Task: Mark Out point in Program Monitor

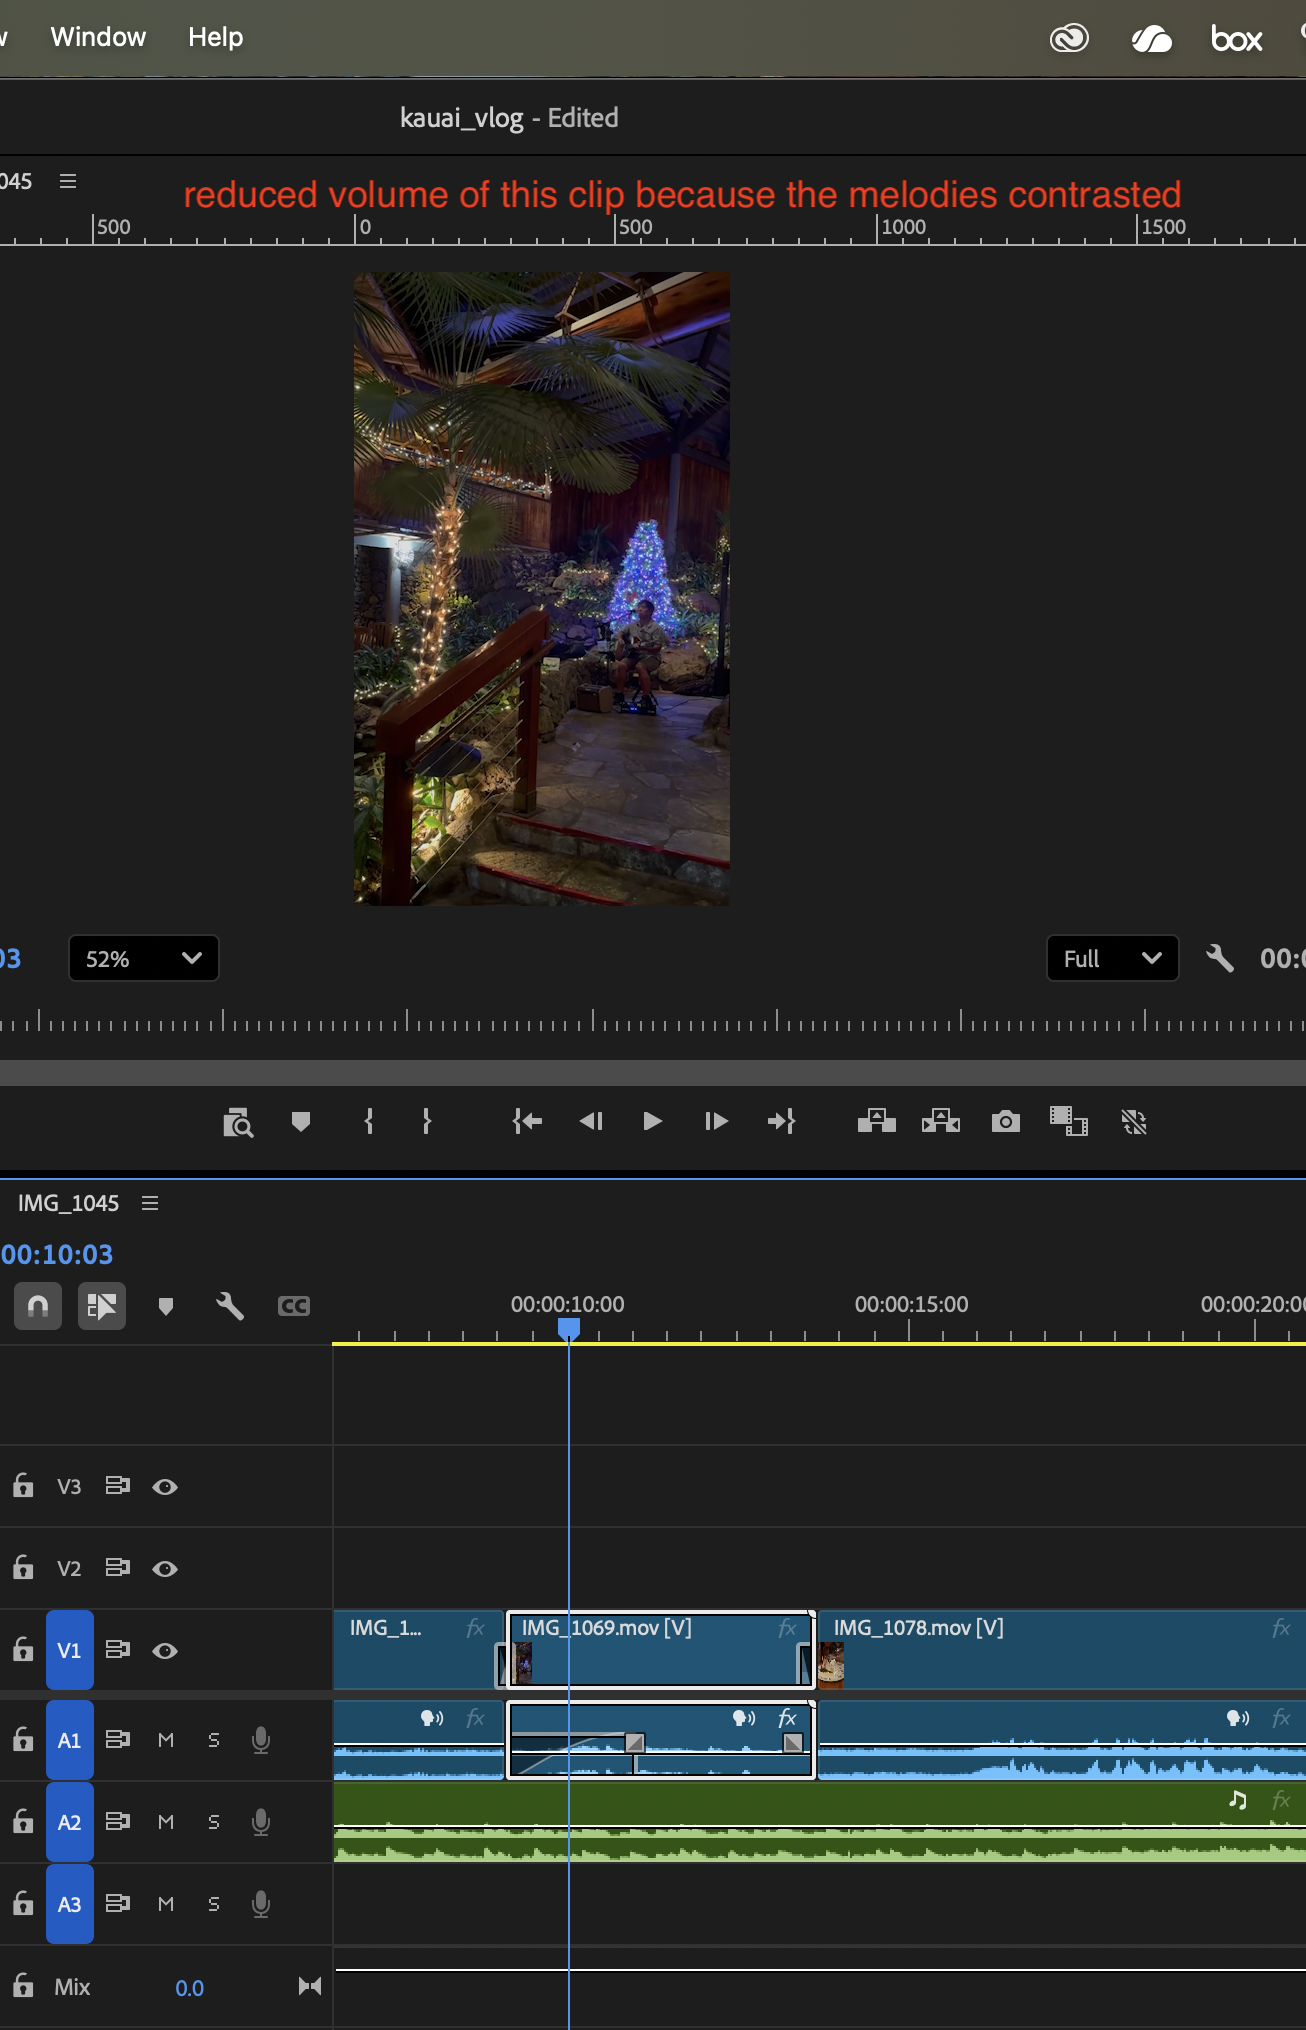Action: click(x=427, y=1122)
